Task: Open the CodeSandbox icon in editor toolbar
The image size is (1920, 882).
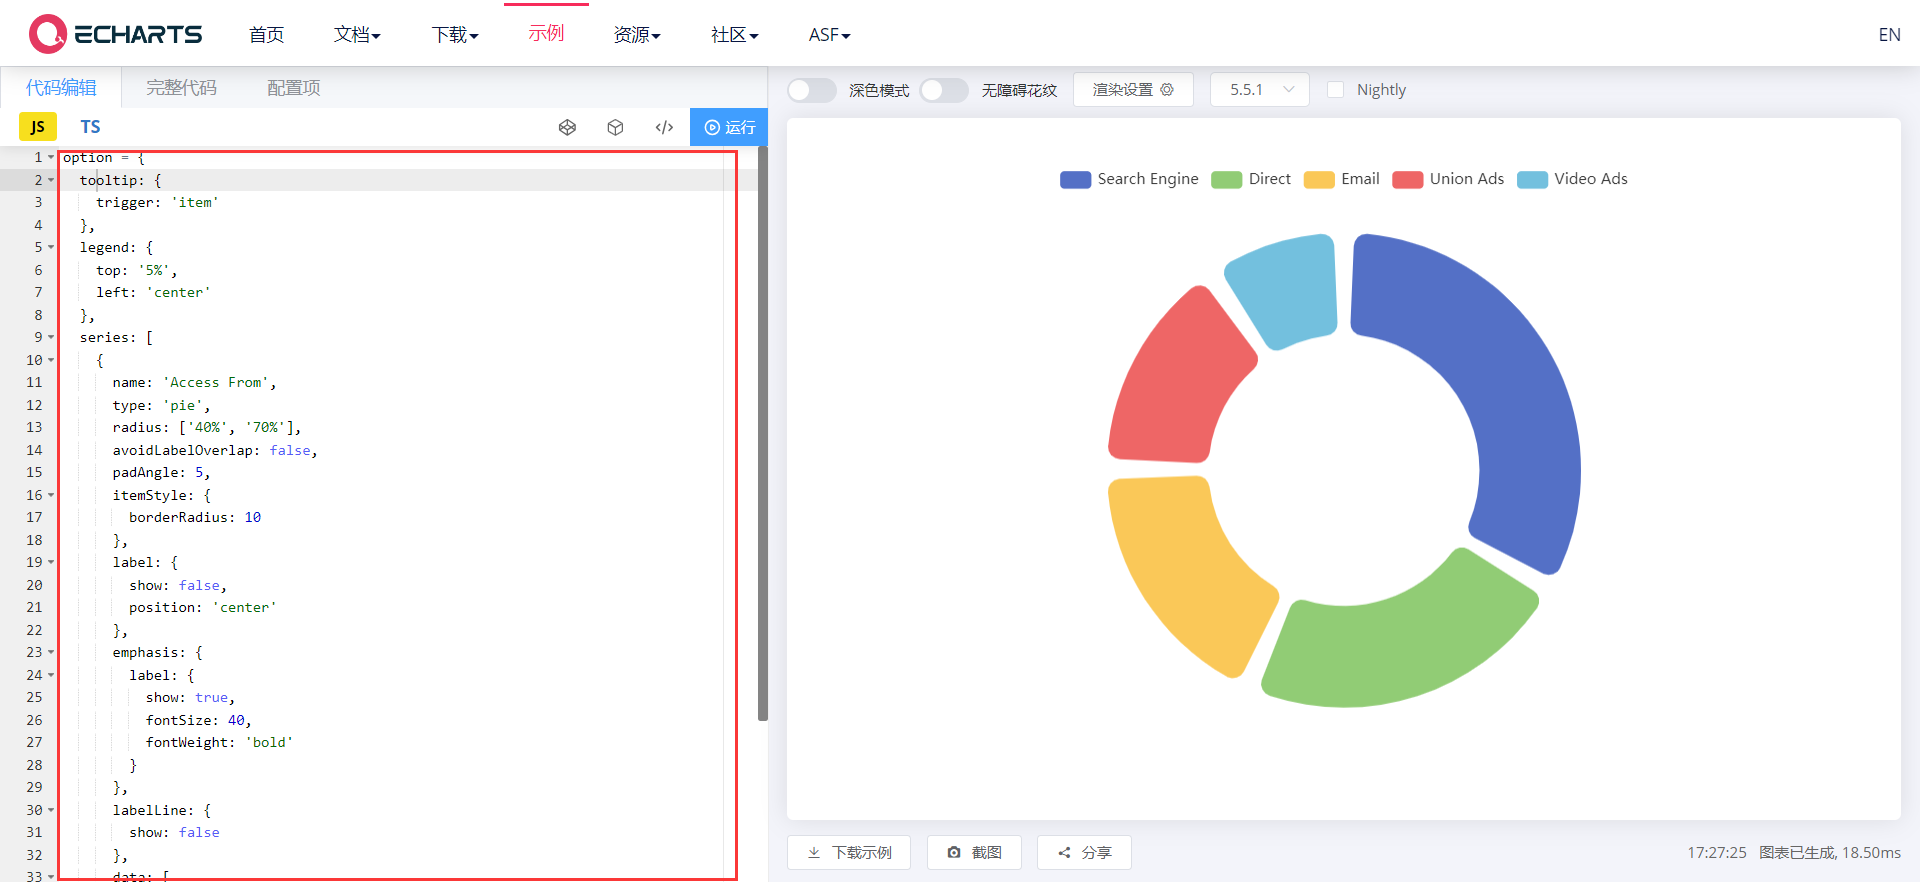Action: 616,127
